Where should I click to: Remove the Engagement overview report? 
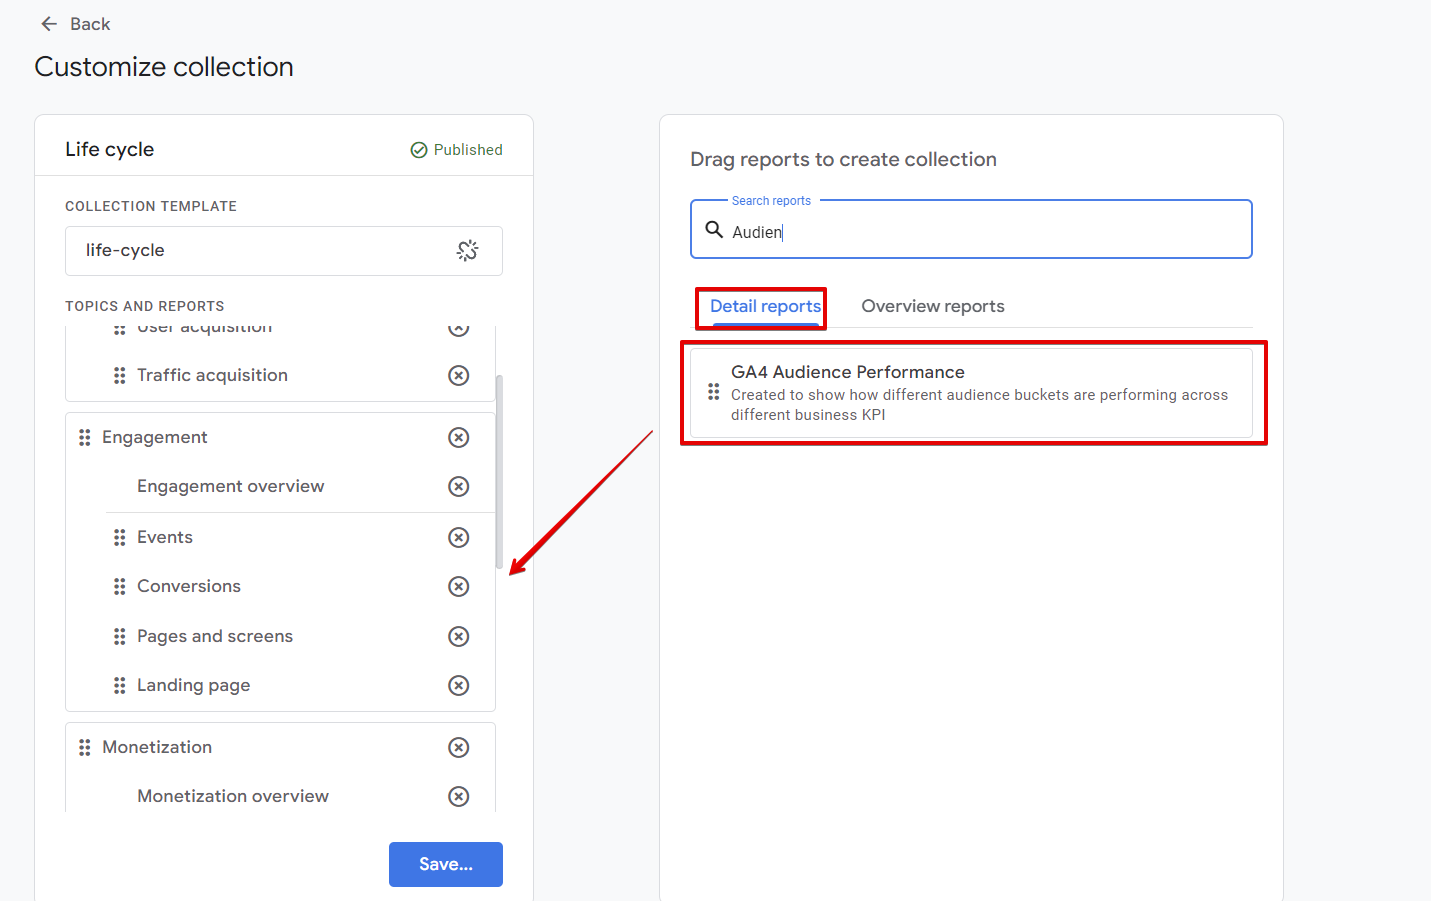(x=458, y=486)
